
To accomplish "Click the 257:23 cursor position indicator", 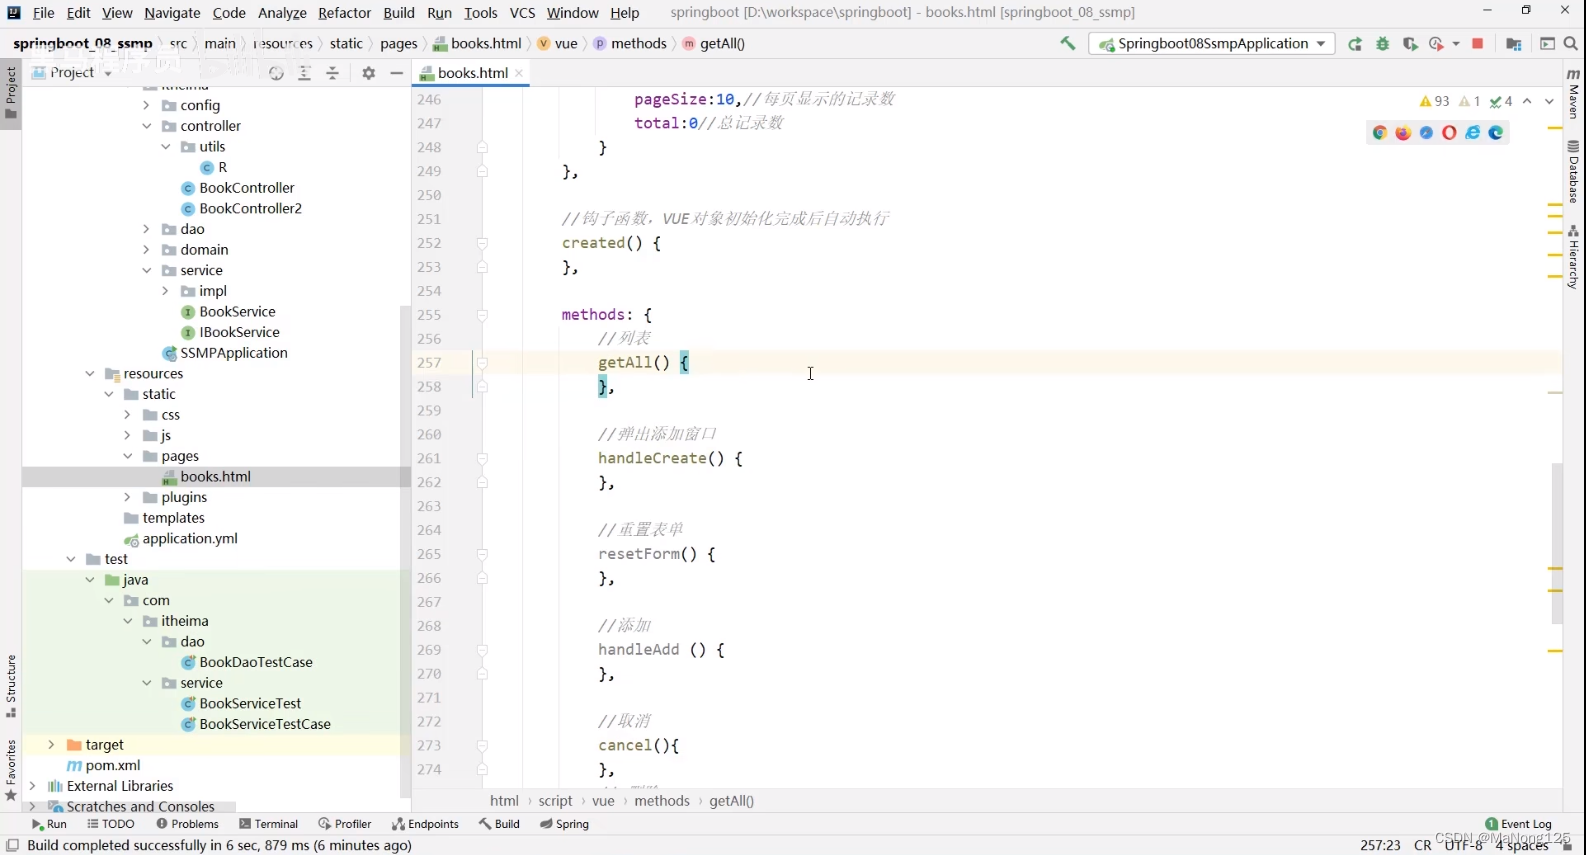I will pyautogui.click(x=1380, y=846).
